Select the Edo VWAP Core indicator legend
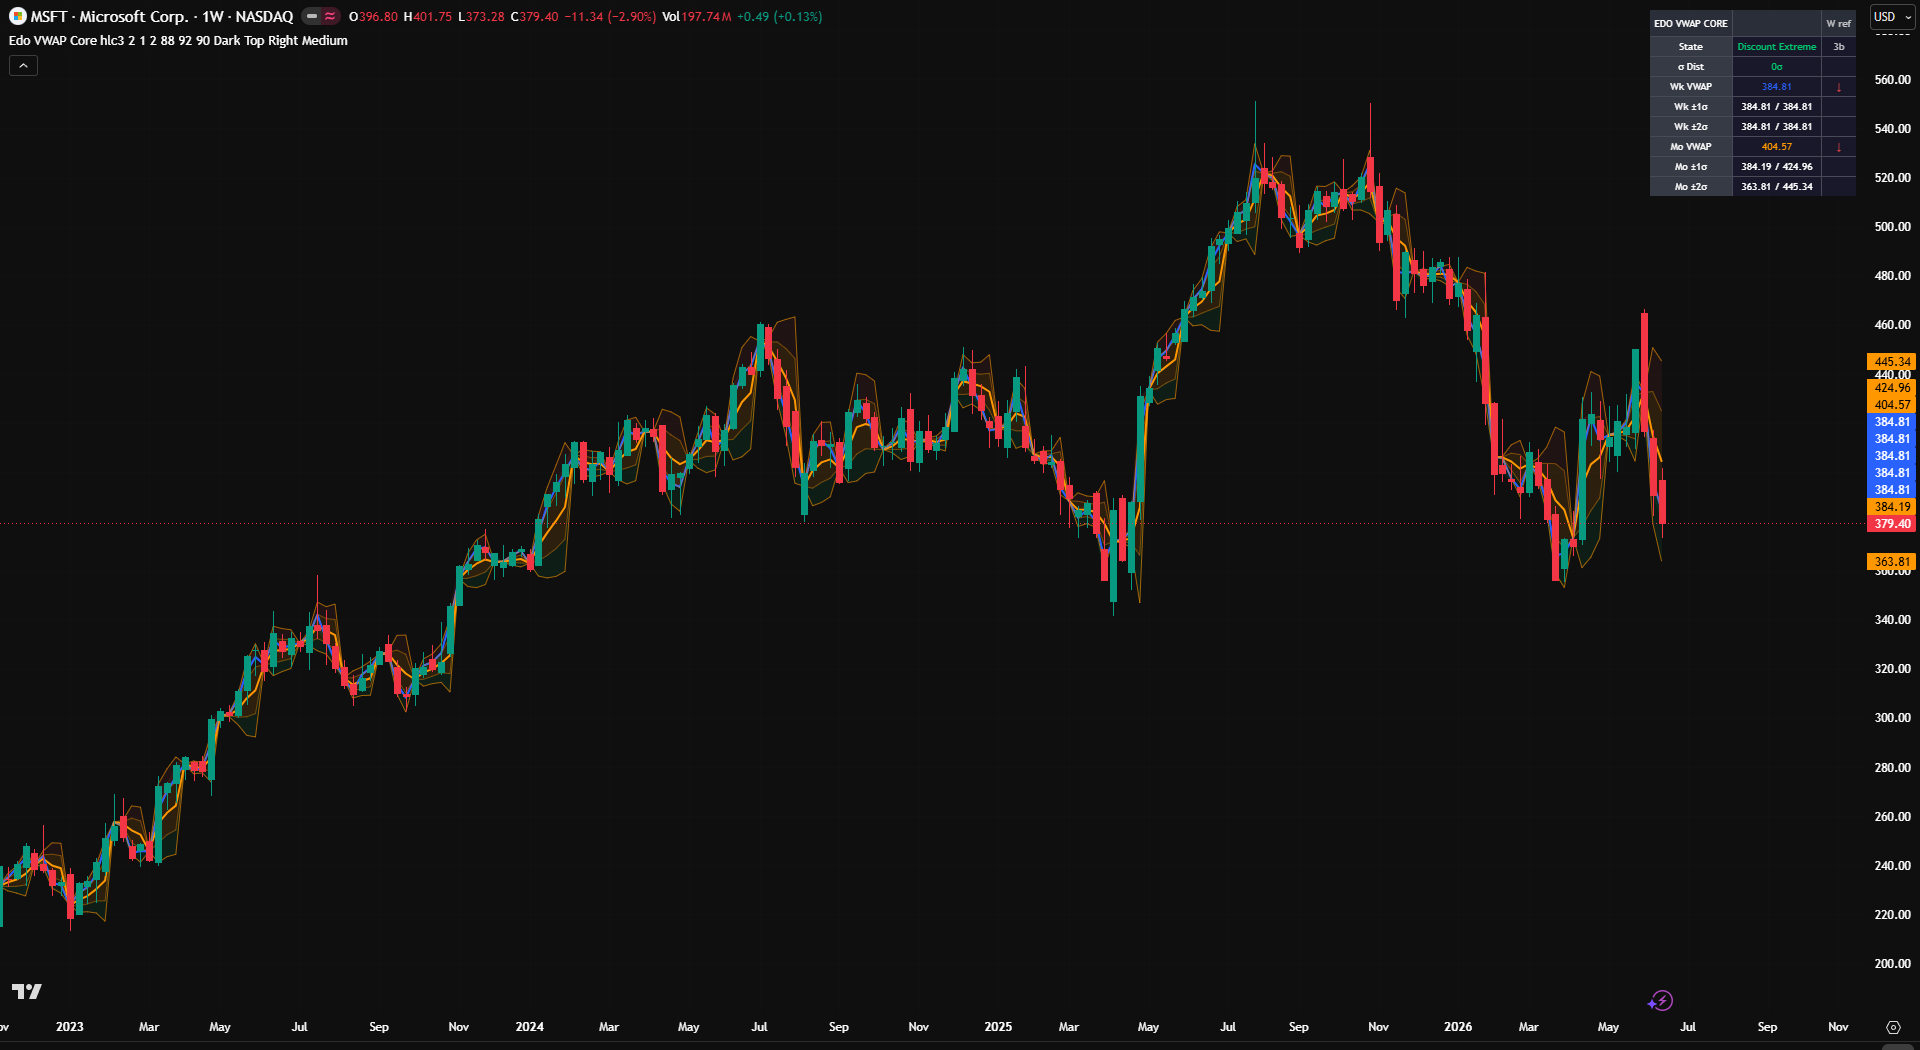Viewport: 1920px width, 1050px height. tap(178, 41)
